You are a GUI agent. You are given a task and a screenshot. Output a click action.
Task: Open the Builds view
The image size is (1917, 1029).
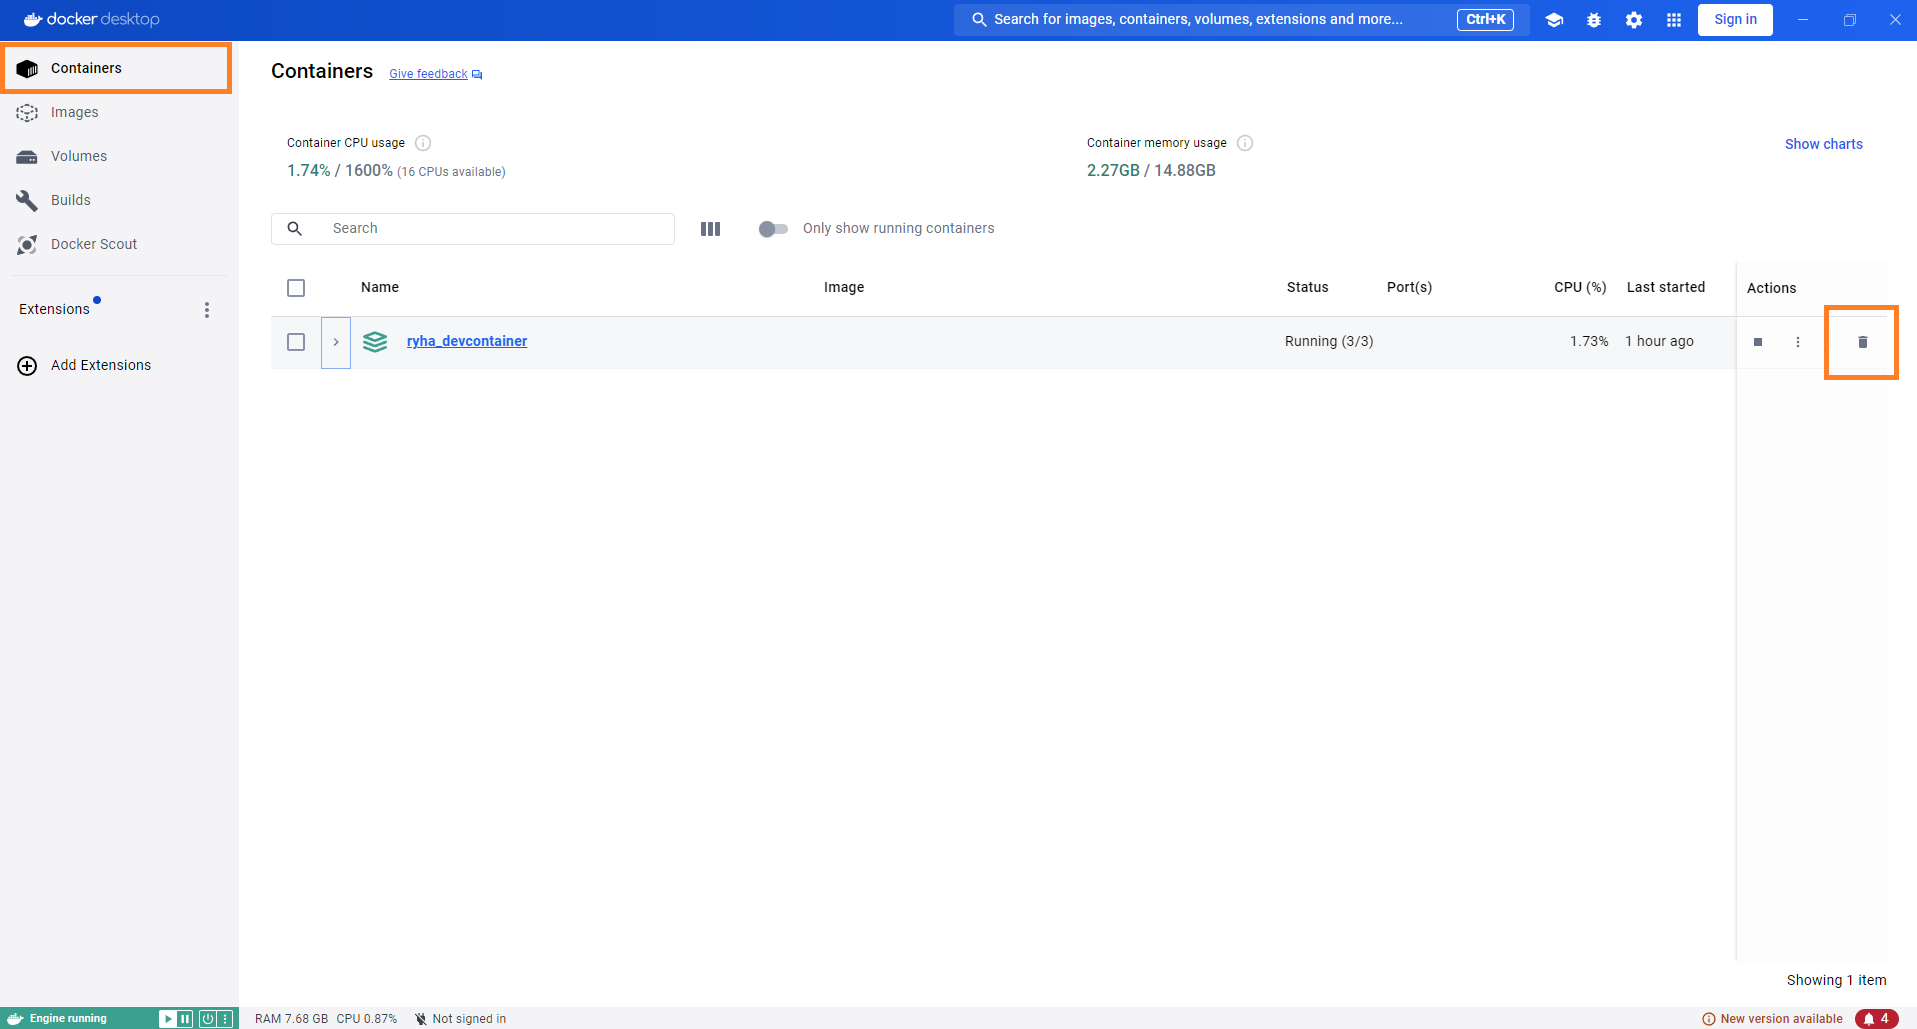coord(118,200)
